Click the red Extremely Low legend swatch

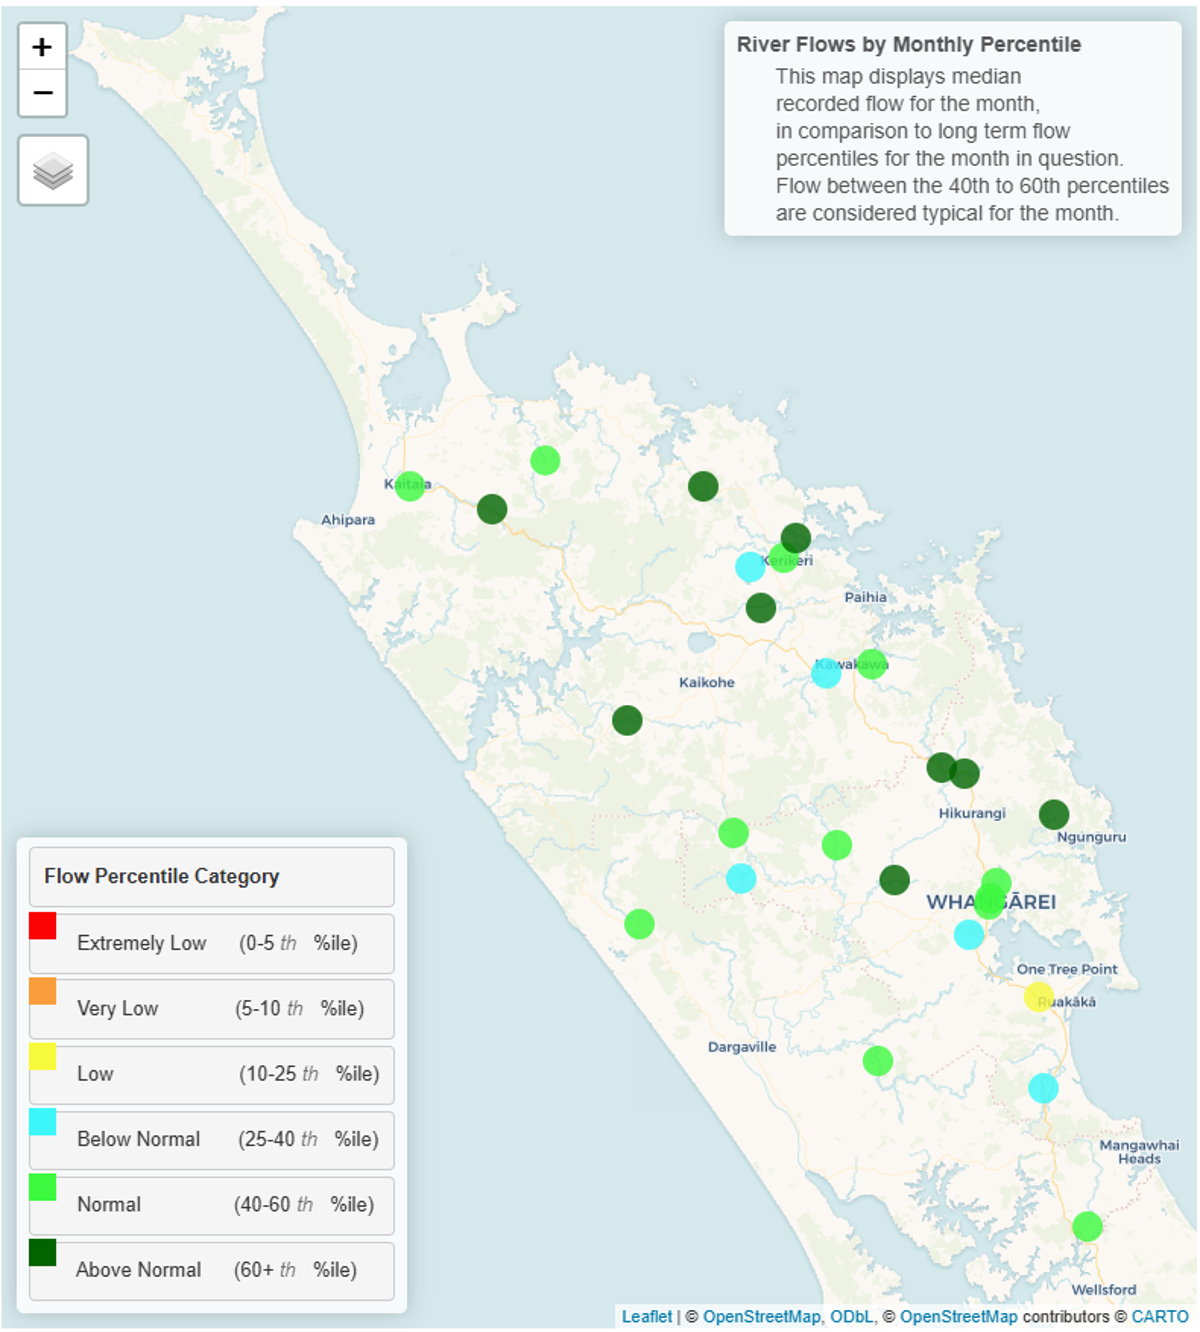(43, 926)
